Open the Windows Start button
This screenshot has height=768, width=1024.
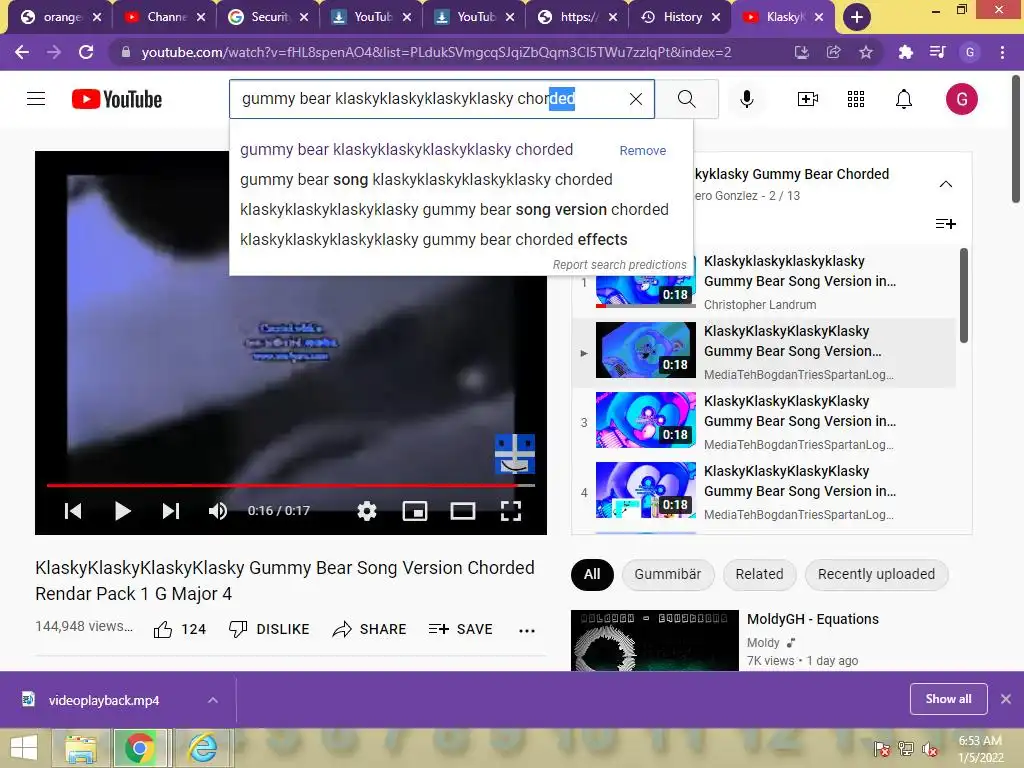click(24, 748)
